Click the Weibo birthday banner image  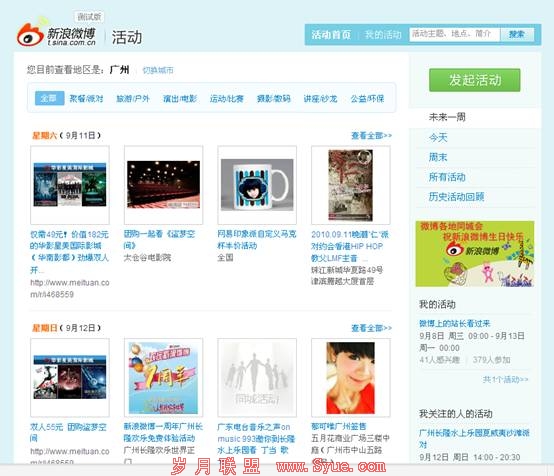(x=475, y=254)
